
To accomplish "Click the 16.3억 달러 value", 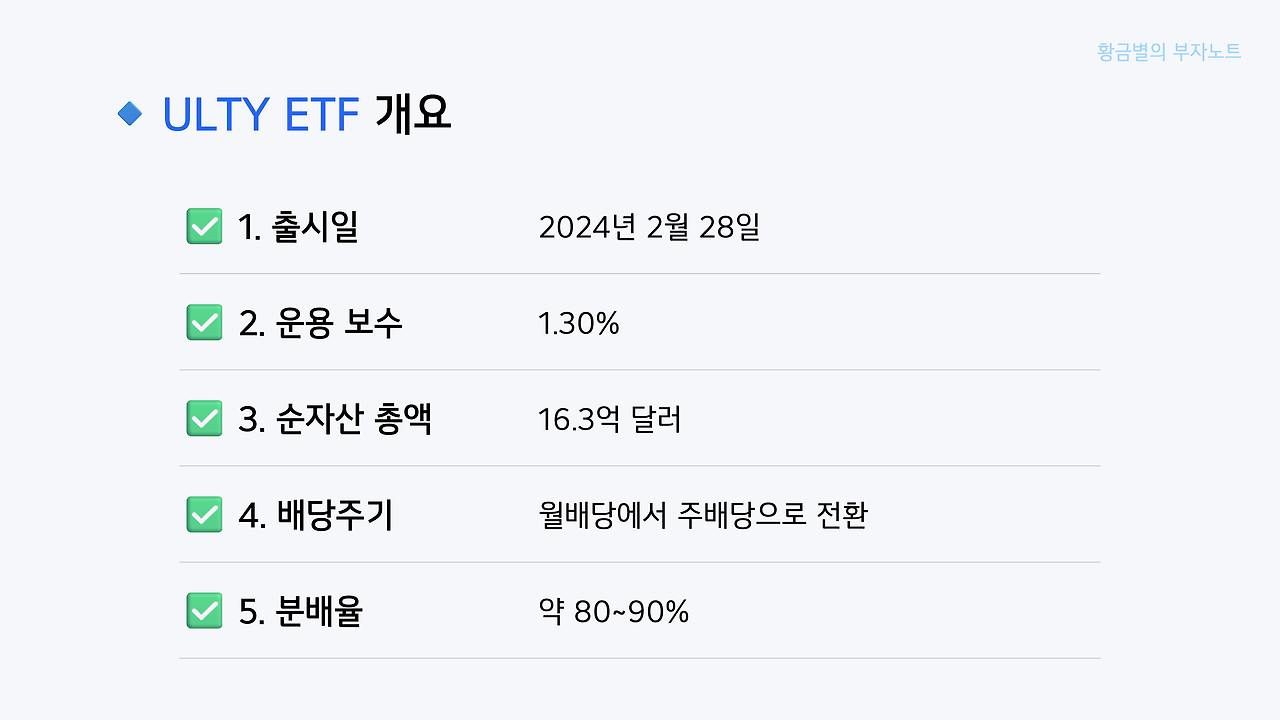I will tap(610, 420).
